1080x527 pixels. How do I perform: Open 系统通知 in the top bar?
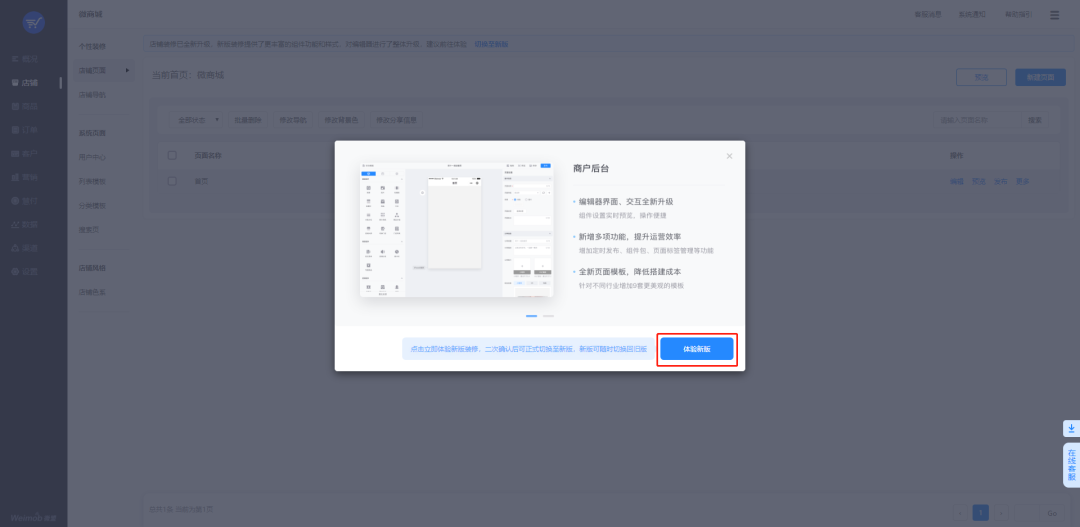(972, 14)
